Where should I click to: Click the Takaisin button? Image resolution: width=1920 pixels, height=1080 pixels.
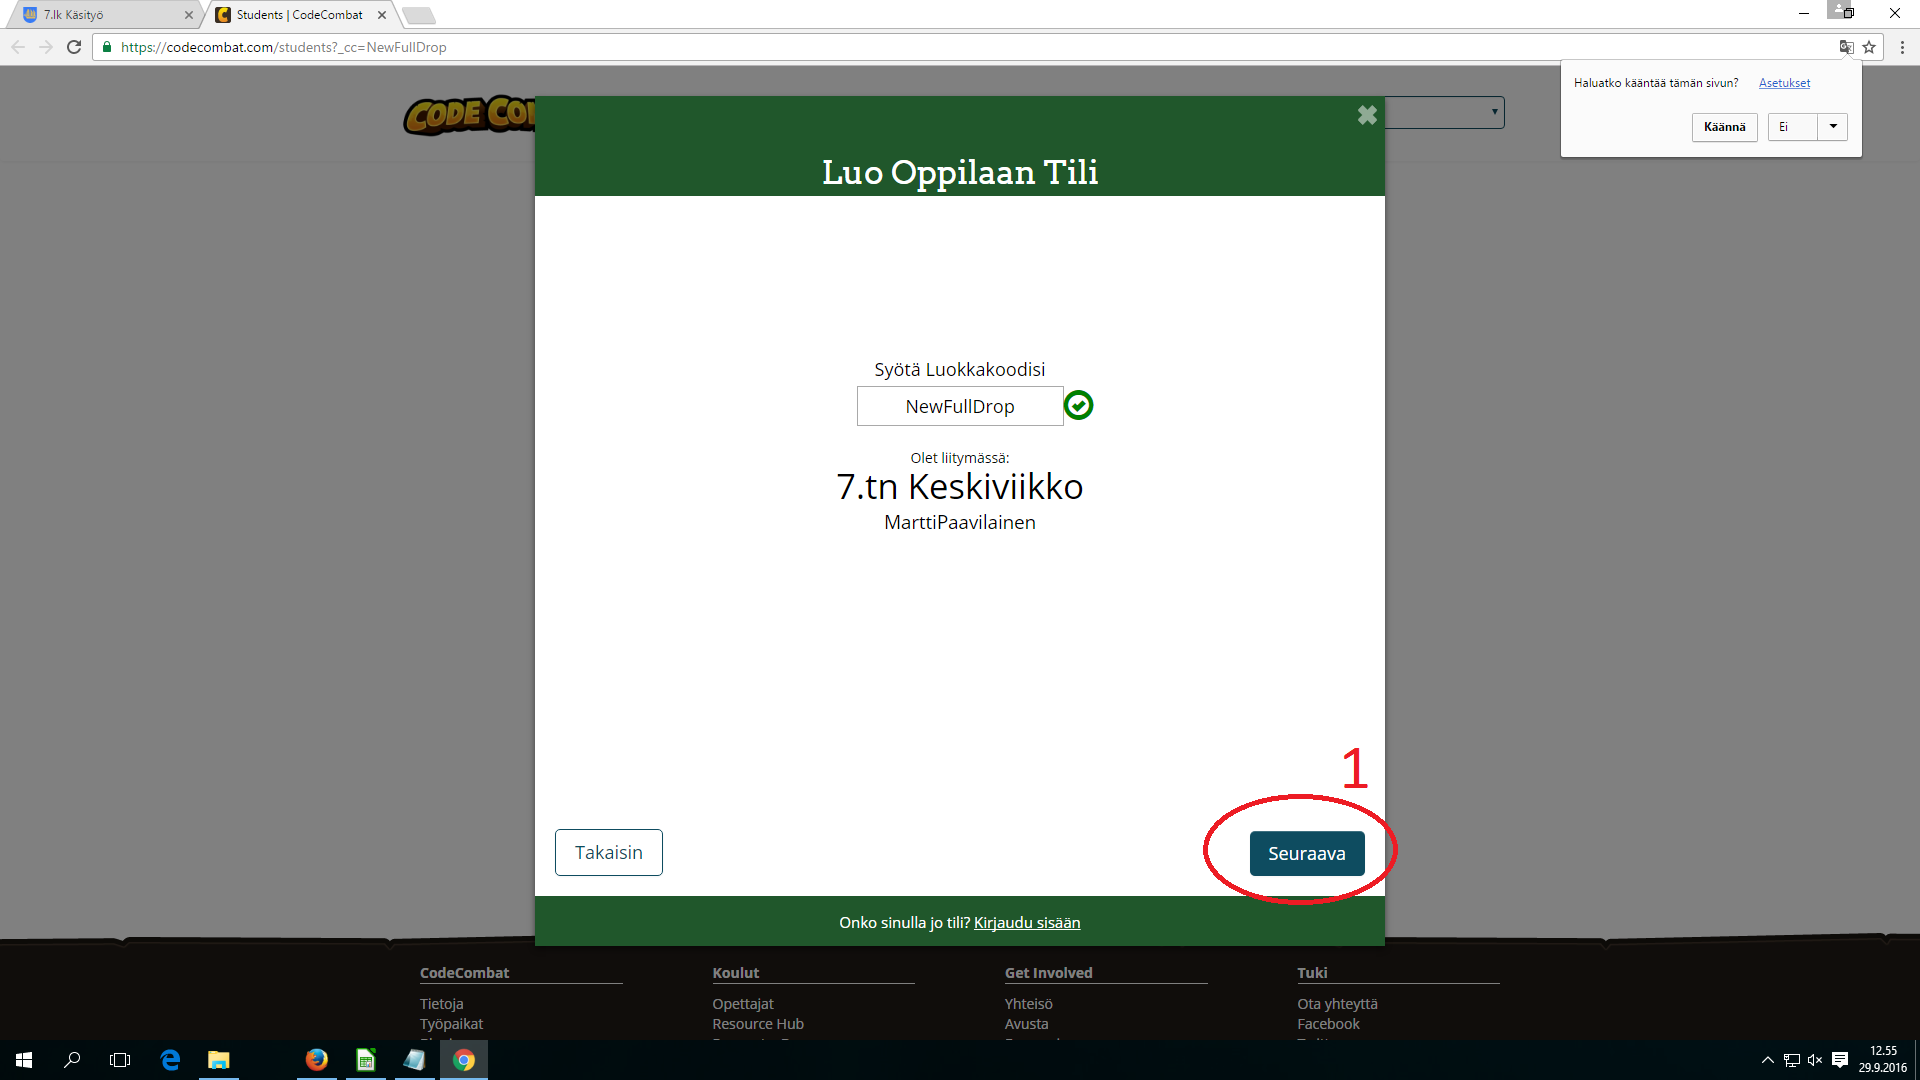click(608, 852)
